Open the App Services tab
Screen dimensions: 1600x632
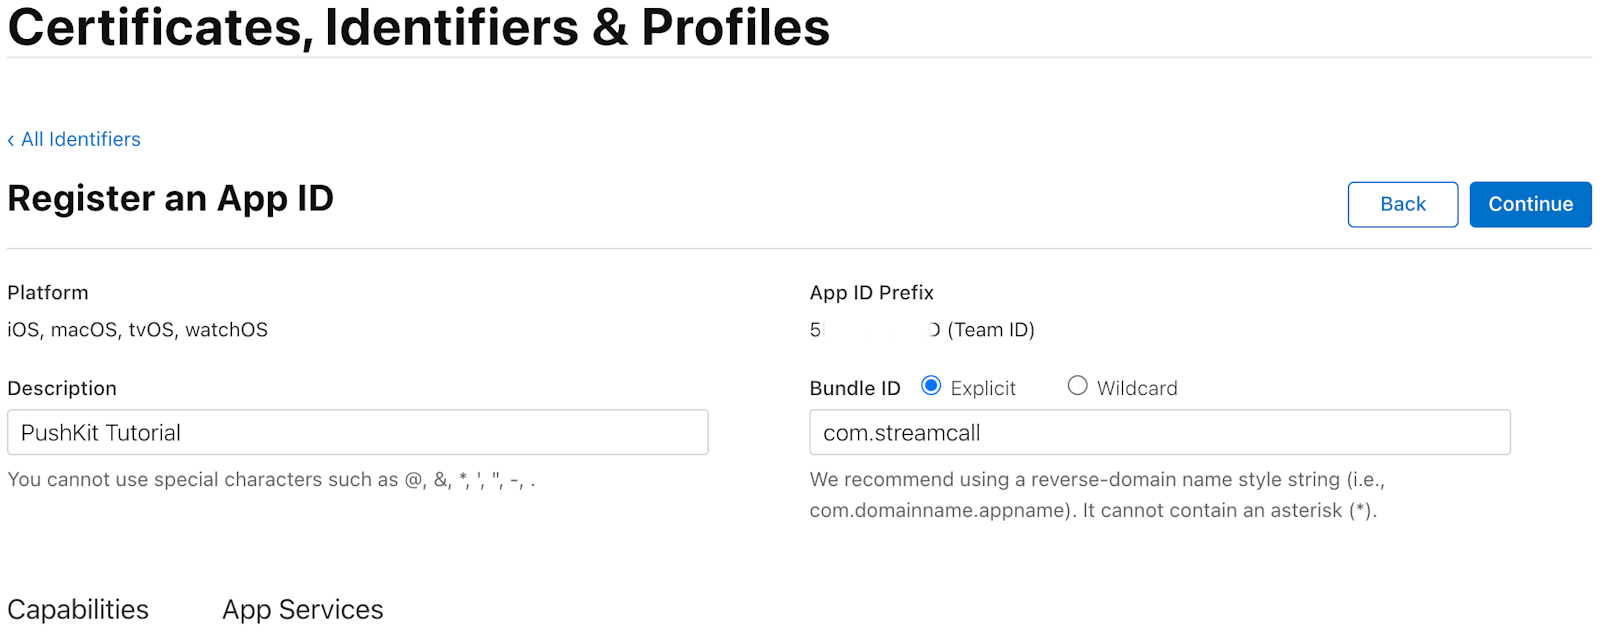click(302, 609)
